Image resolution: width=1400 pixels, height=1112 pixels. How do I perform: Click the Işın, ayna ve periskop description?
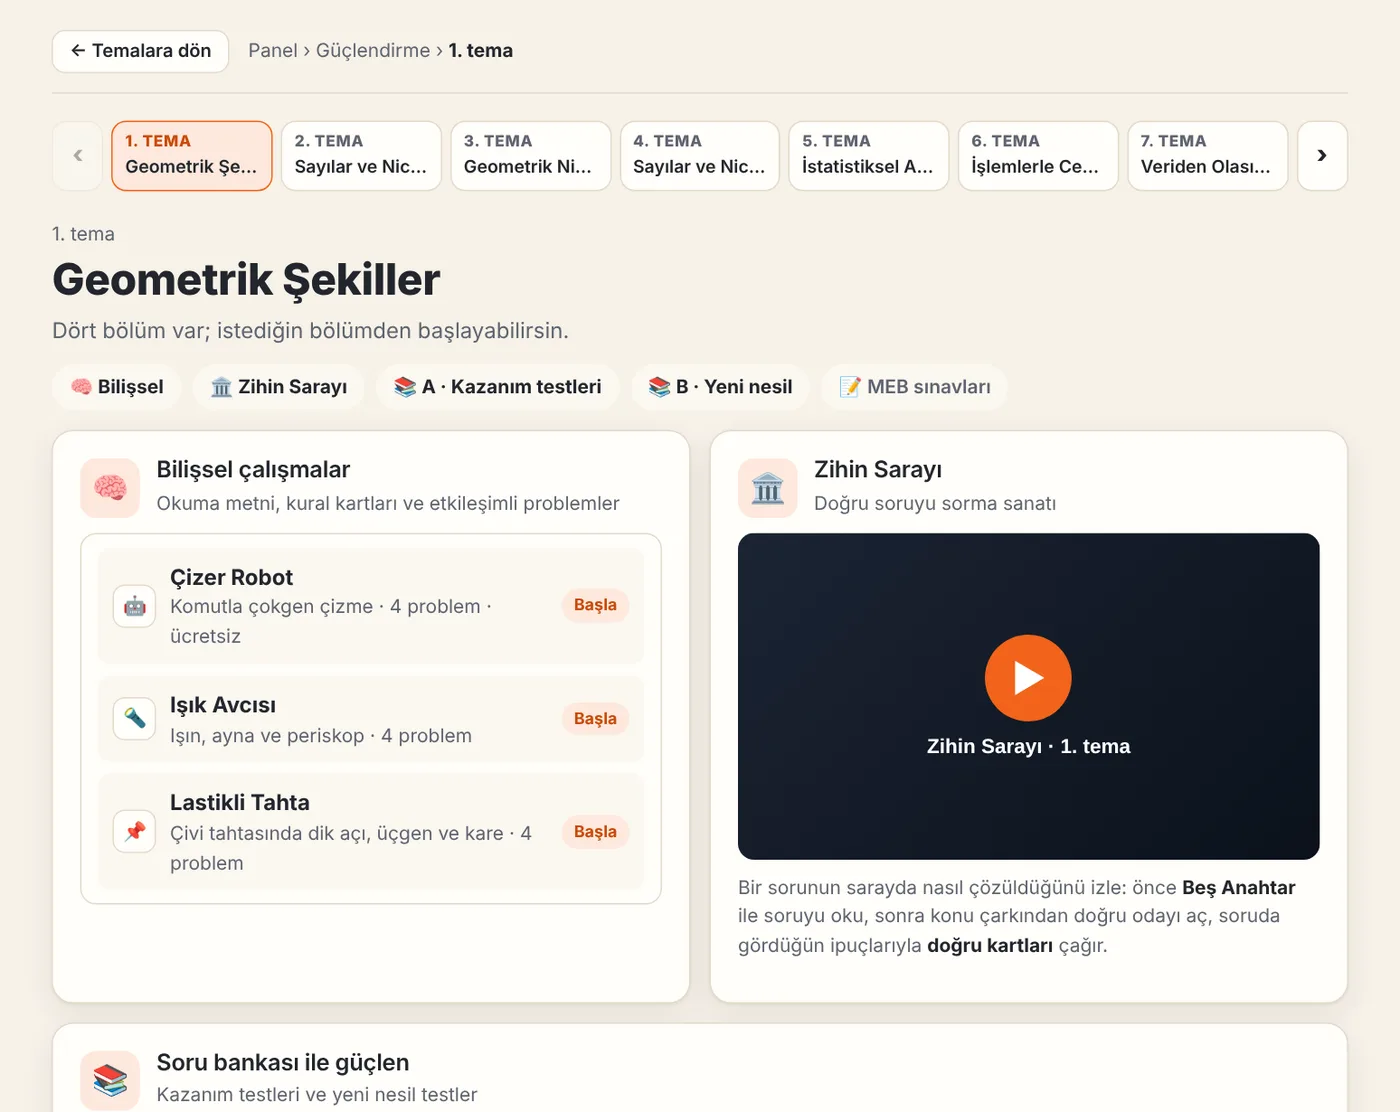coord(321,736)
